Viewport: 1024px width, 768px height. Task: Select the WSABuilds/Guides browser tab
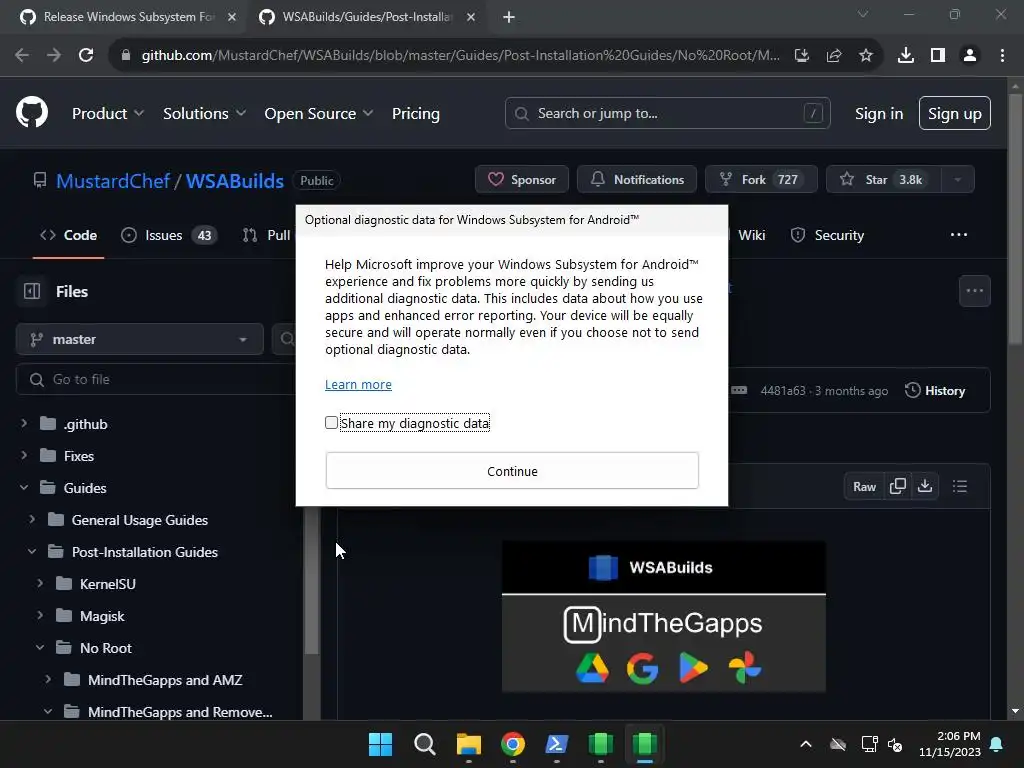click(366, 17)
